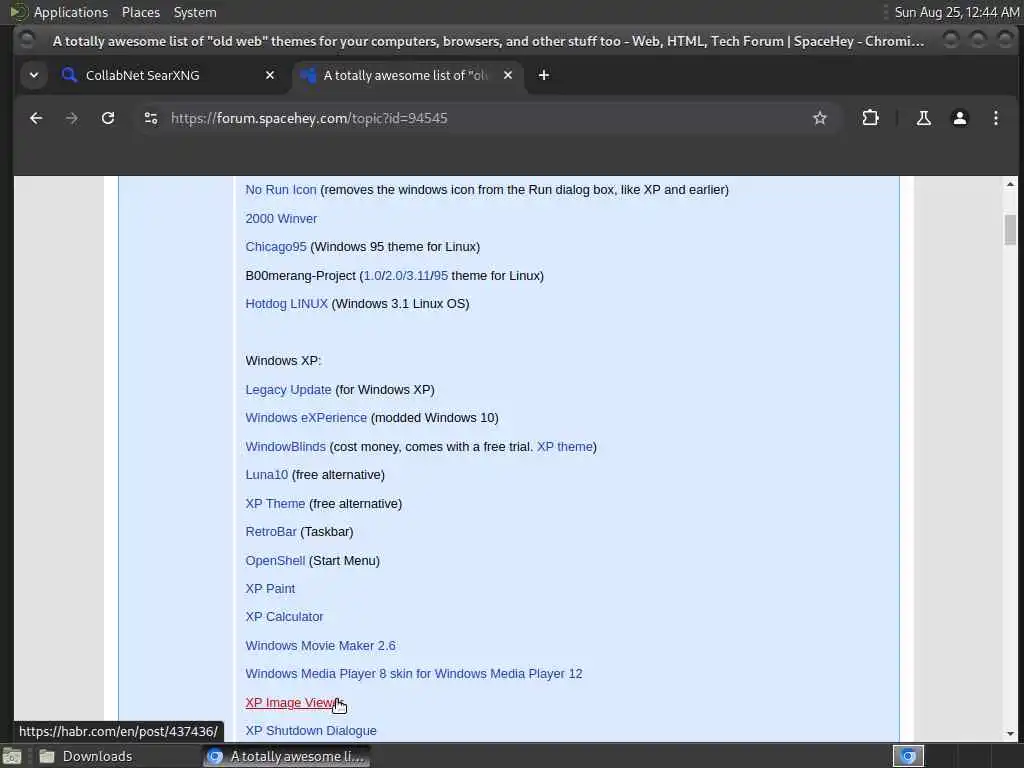Open the Hotdog LINUX link

click(x=287, y=304)
